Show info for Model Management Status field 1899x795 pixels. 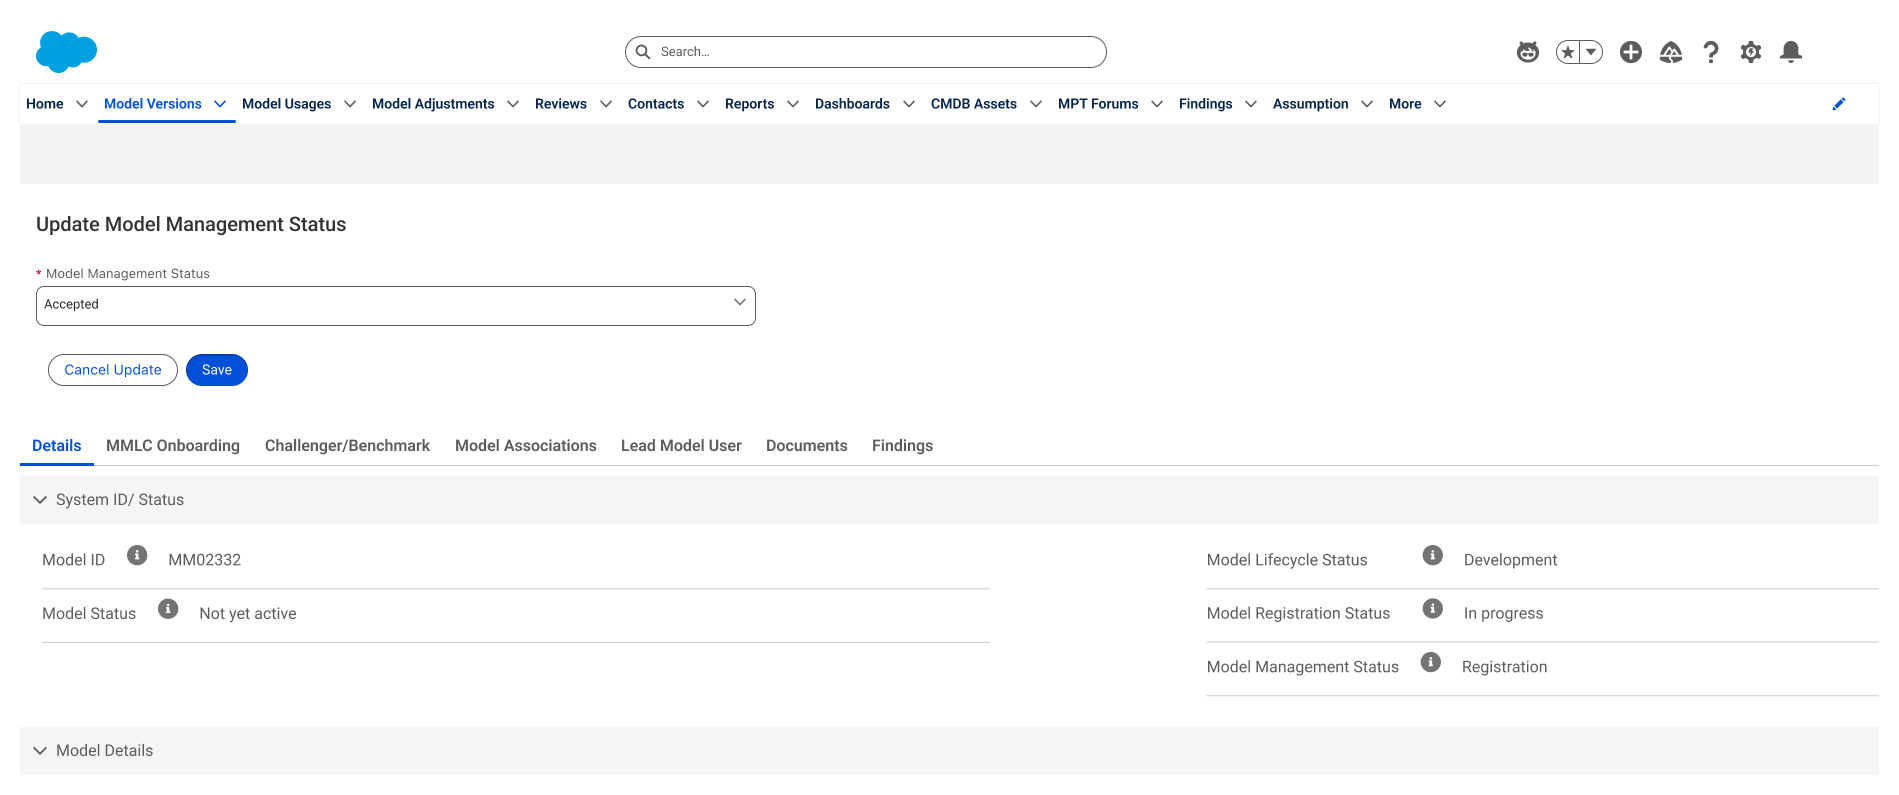(x=1431, y=662)
